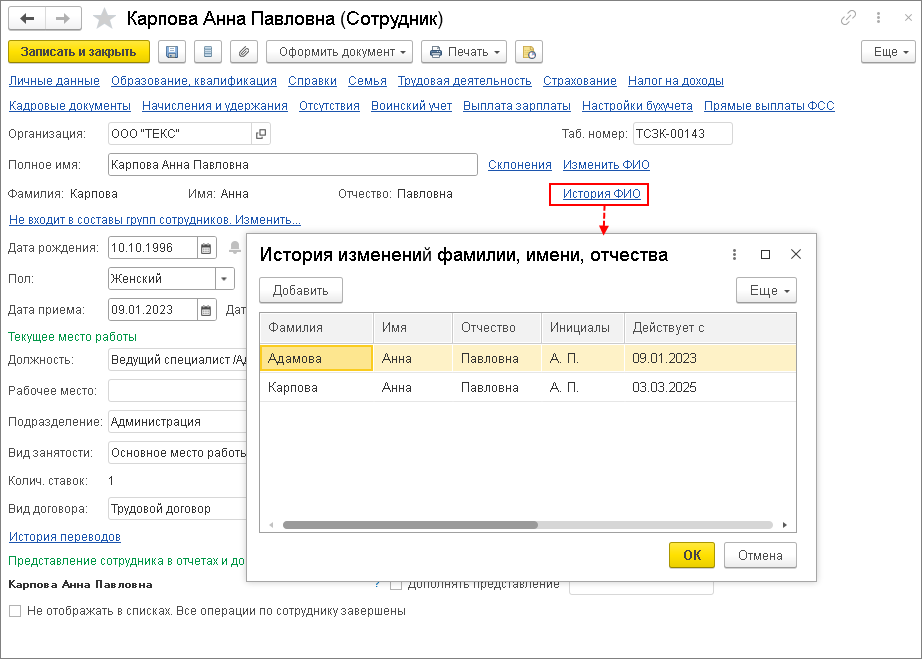Open 'Отсутствия' link
Viewport: 922px width, 659px height.
click(329, 106)
